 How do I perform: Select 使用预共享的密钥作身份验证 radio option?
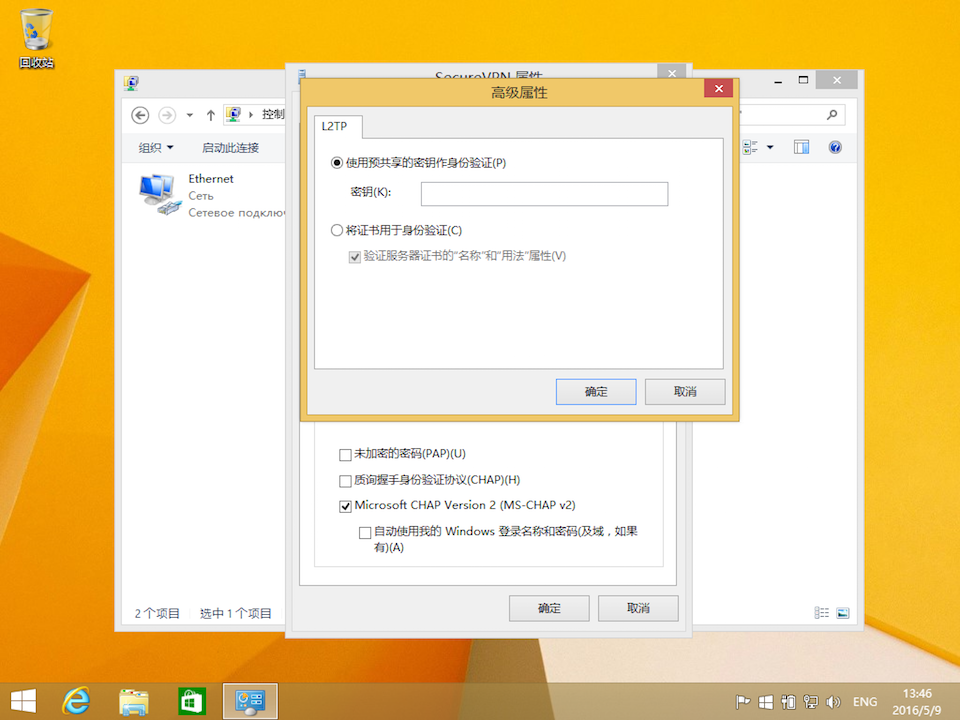point(419,163)
